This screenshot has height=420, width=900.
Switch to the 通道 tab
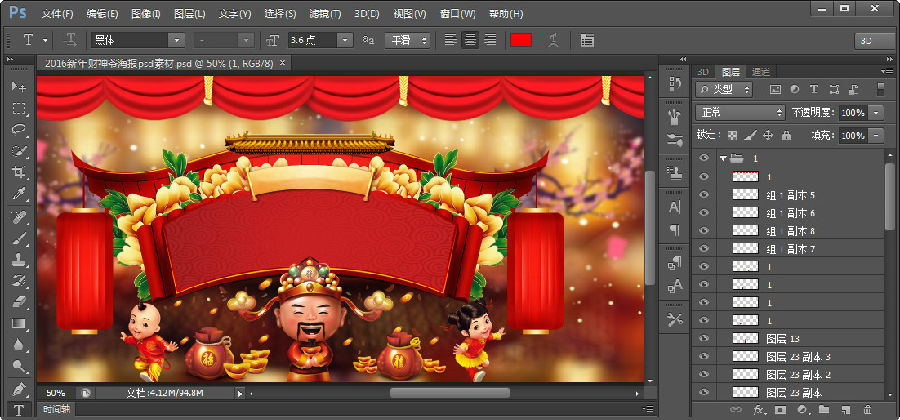click(x=760, y=71)
